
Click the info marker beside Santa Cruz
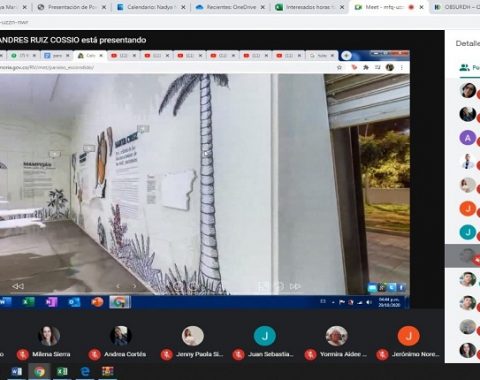click(143, 128)
